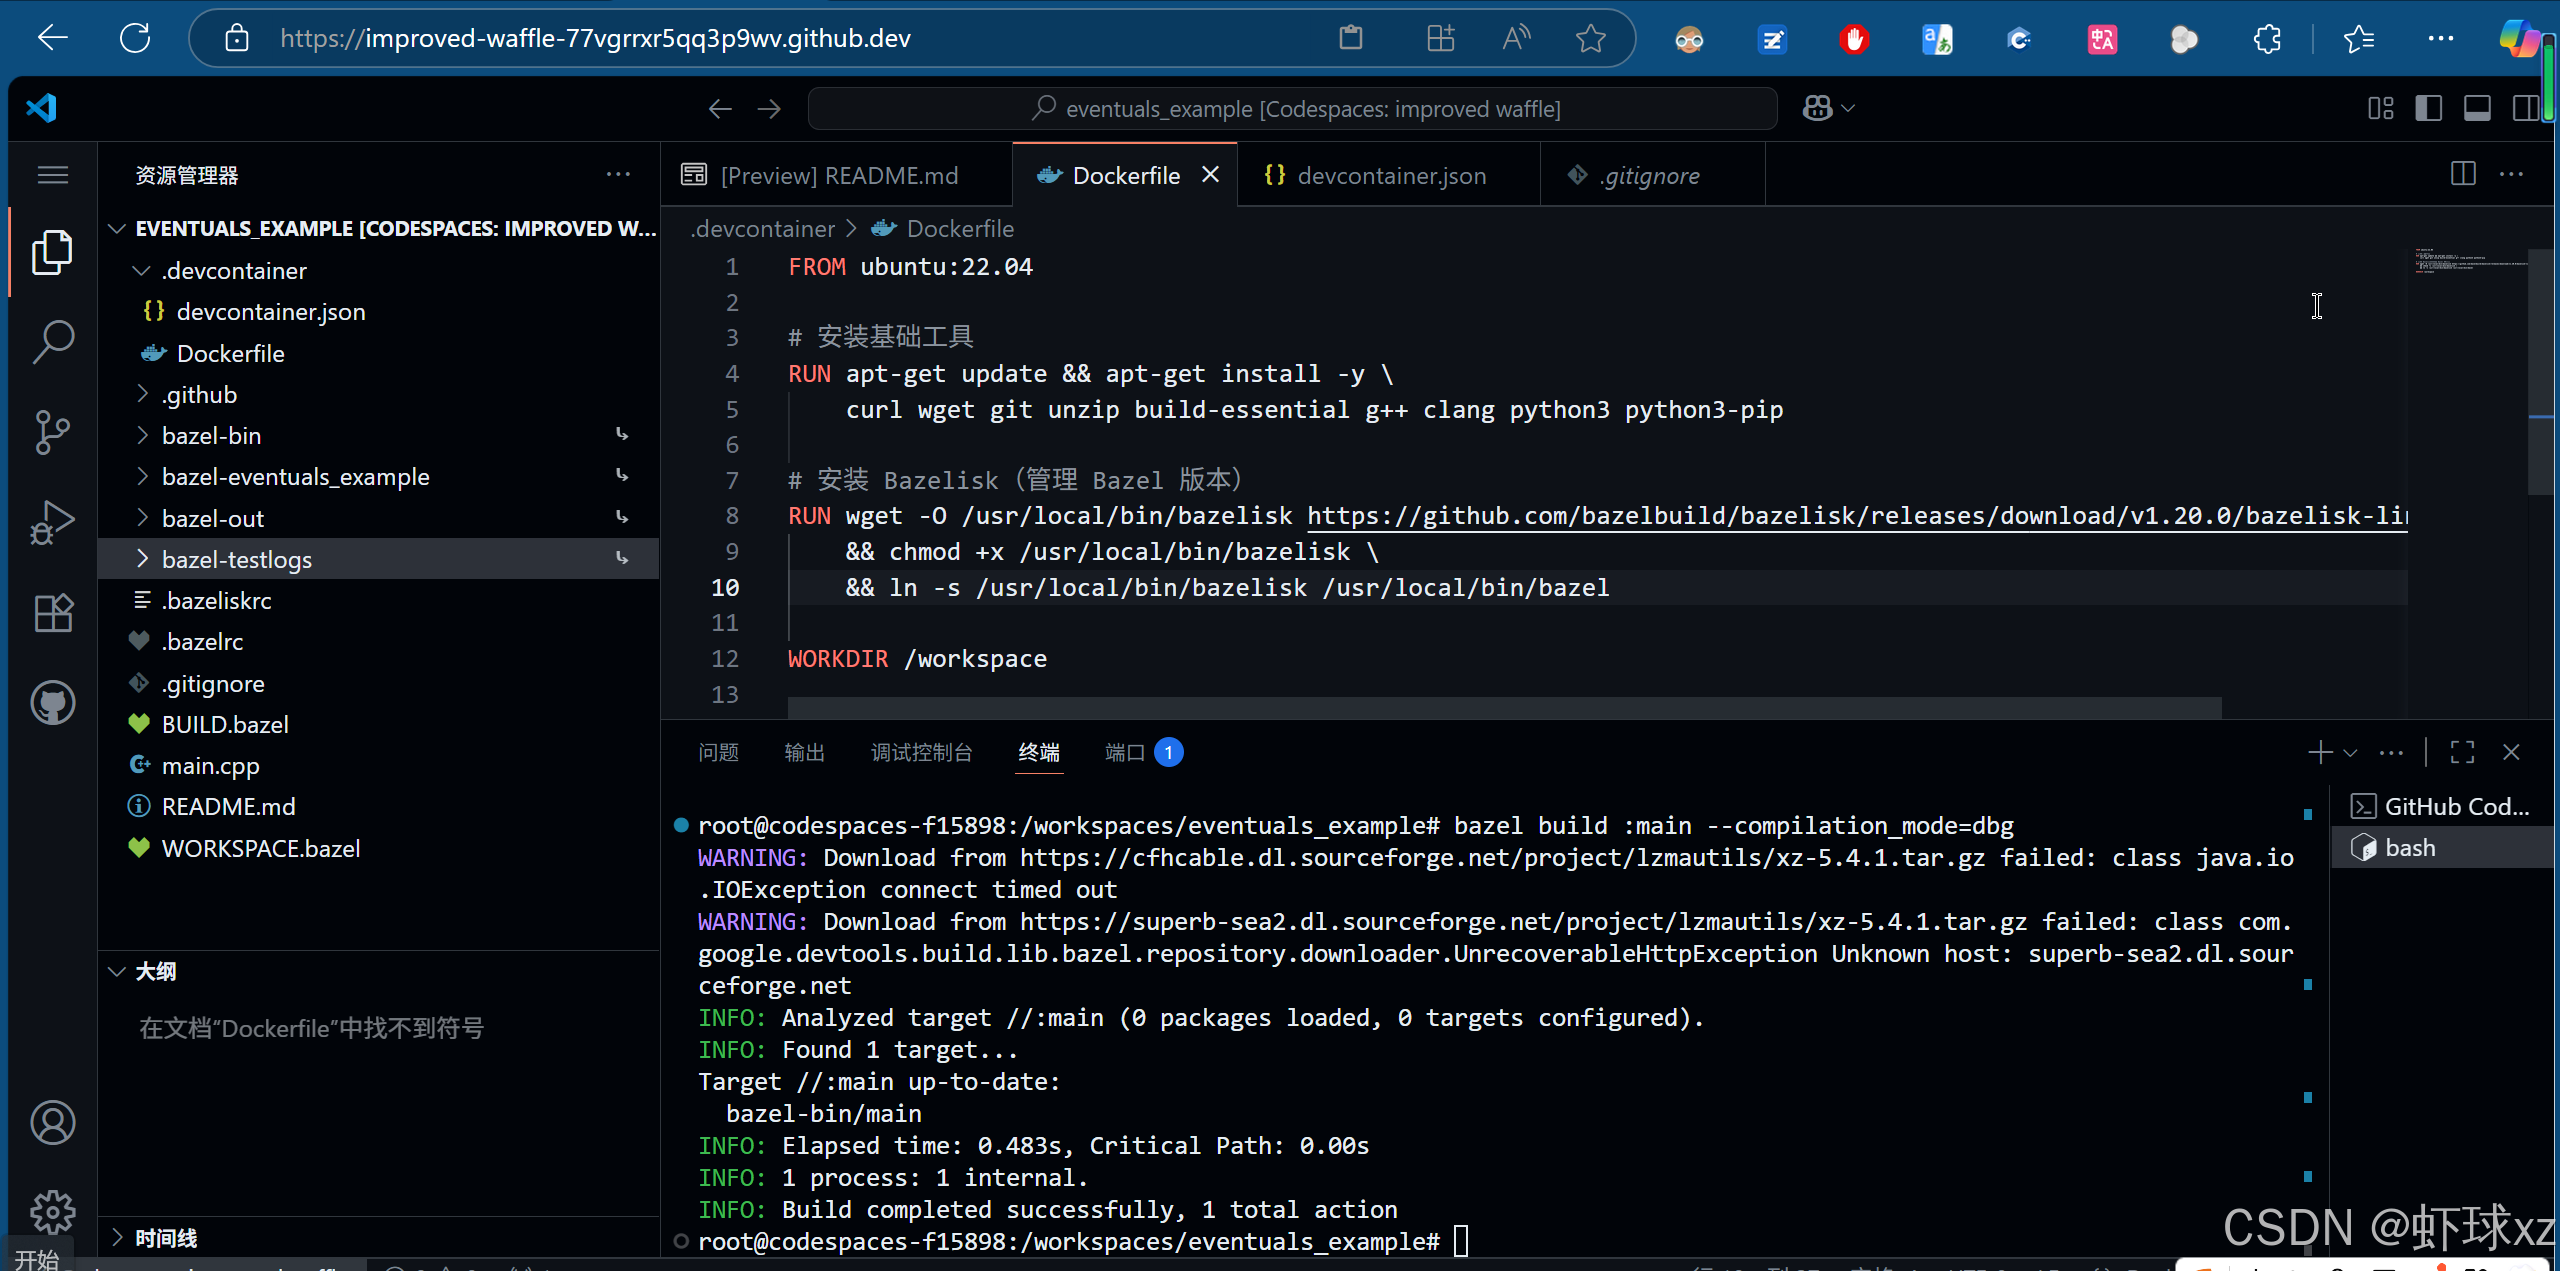2560x1271 pixels.
Task: Open .bazelrc file
Action: pos(378,641)
